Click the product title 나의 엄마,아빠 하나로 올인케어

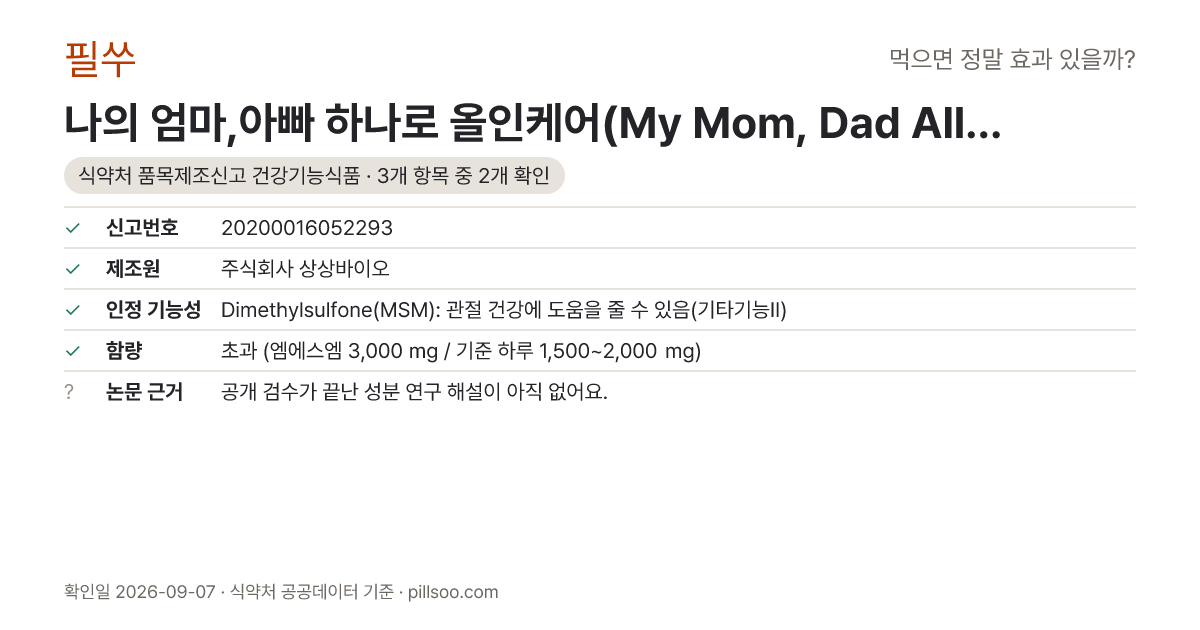point(533,124)
